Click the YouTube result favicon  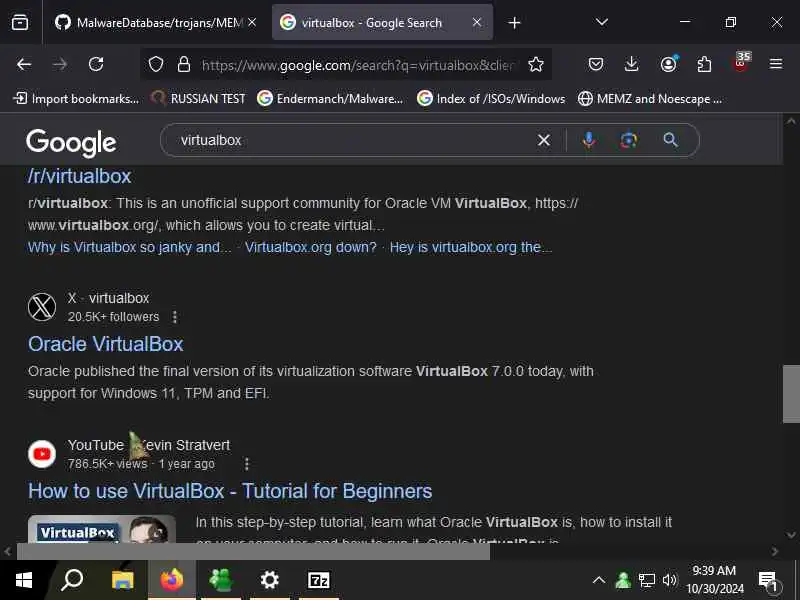point(42,454)
